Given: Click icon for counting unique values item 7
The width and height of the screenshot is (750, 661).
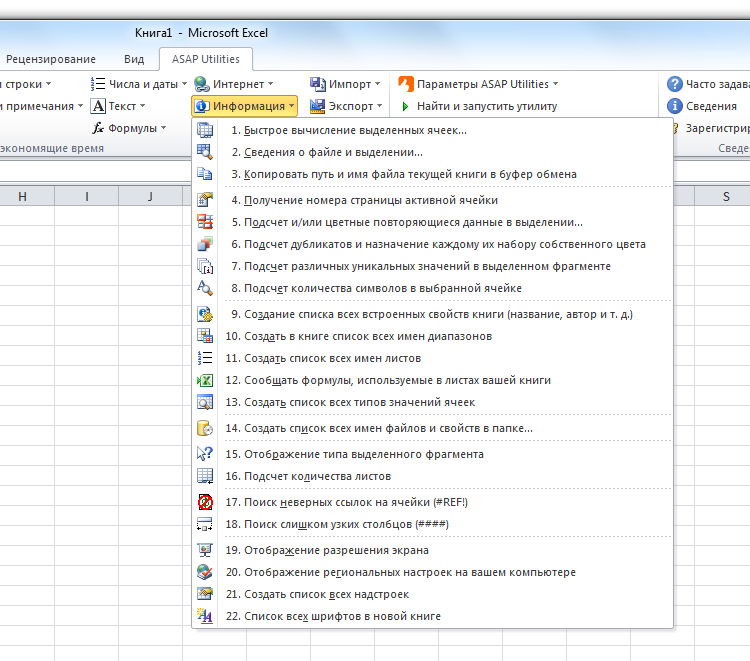Looking at the screenshot, I should pyautogui.click(x=205, y=266).
